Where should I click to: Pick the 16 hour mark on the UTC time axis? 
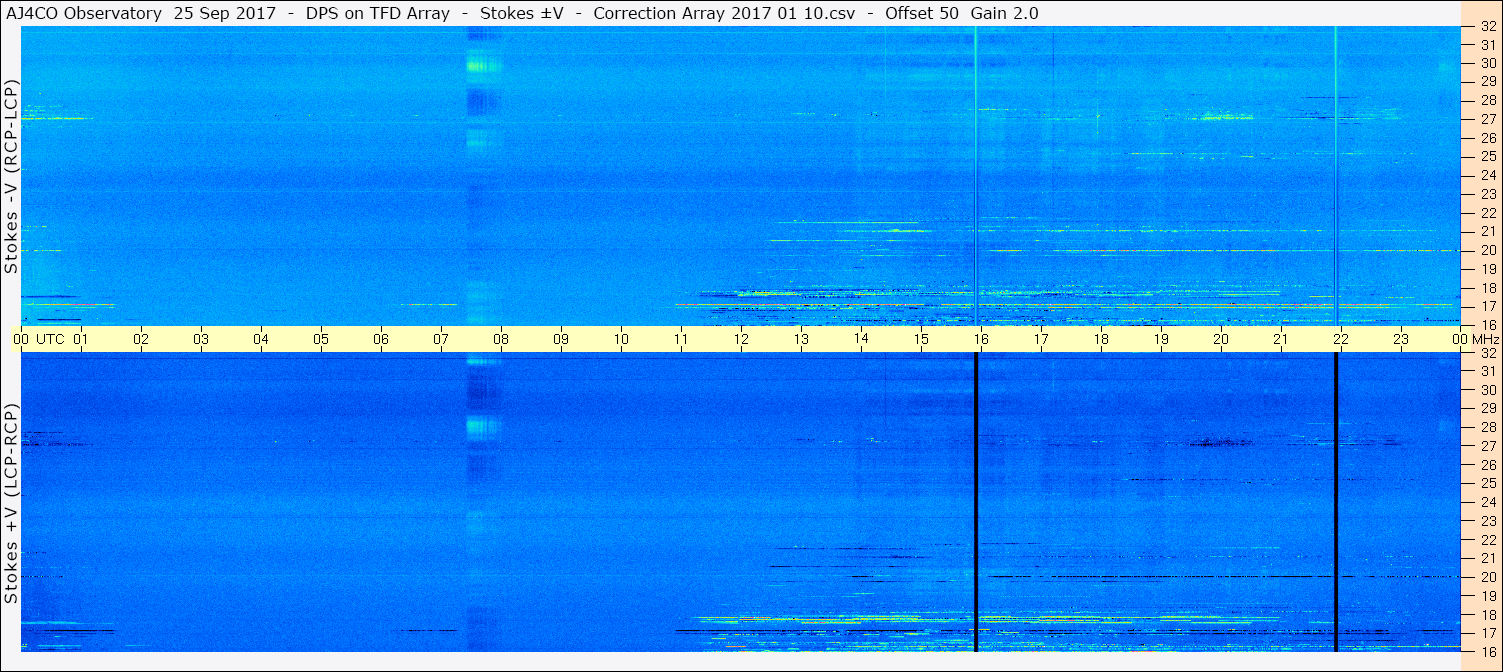981,339
